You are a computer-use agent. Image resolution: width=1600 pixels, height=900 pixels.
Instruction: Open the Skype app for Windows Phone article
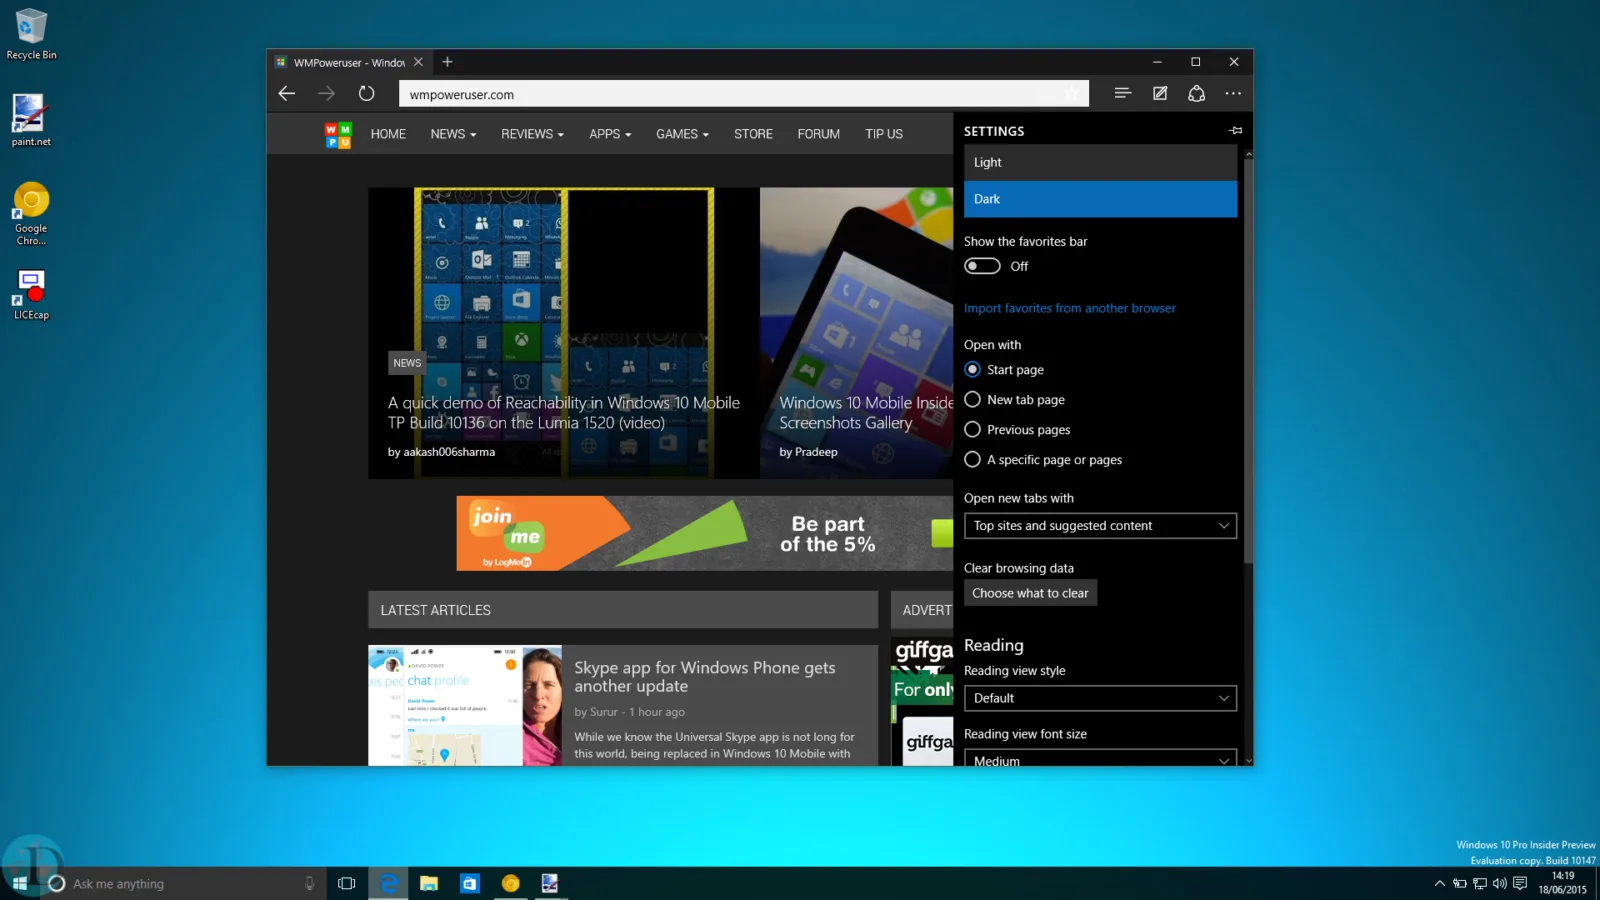tap(704, 677)
